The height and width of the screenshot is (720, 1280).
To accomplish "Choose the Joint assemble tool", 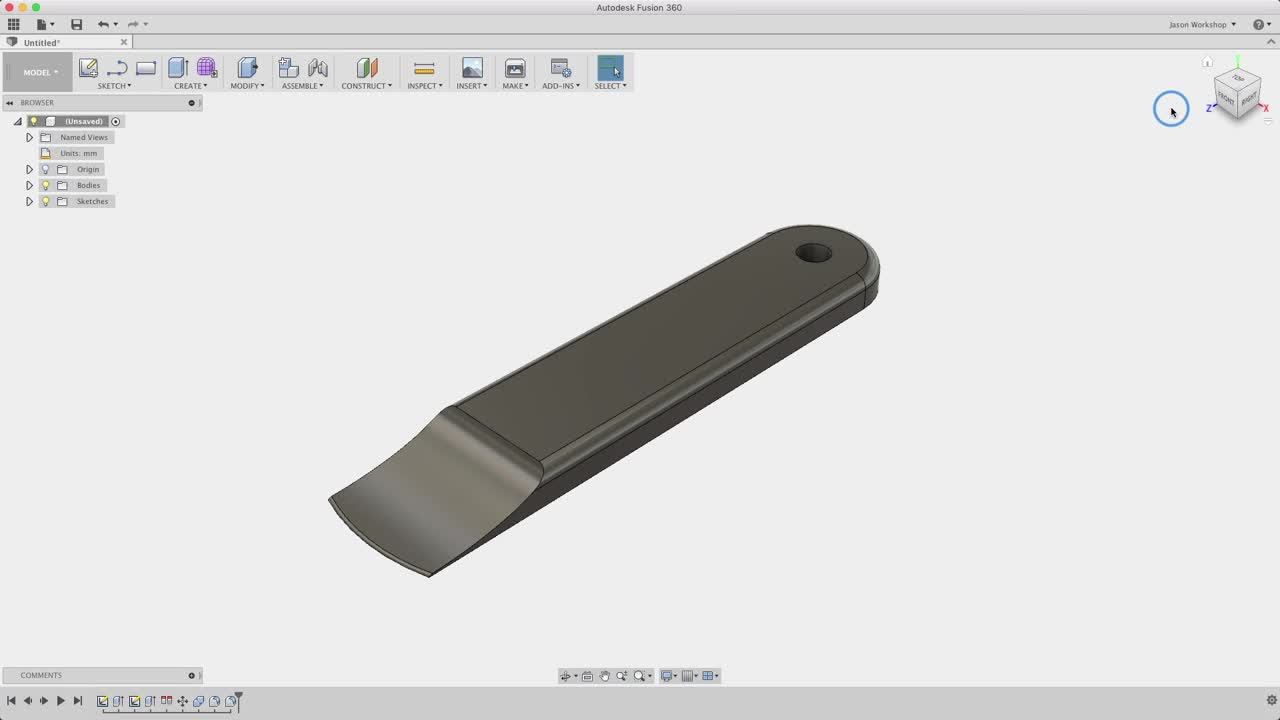I will (x=318, y=68).
